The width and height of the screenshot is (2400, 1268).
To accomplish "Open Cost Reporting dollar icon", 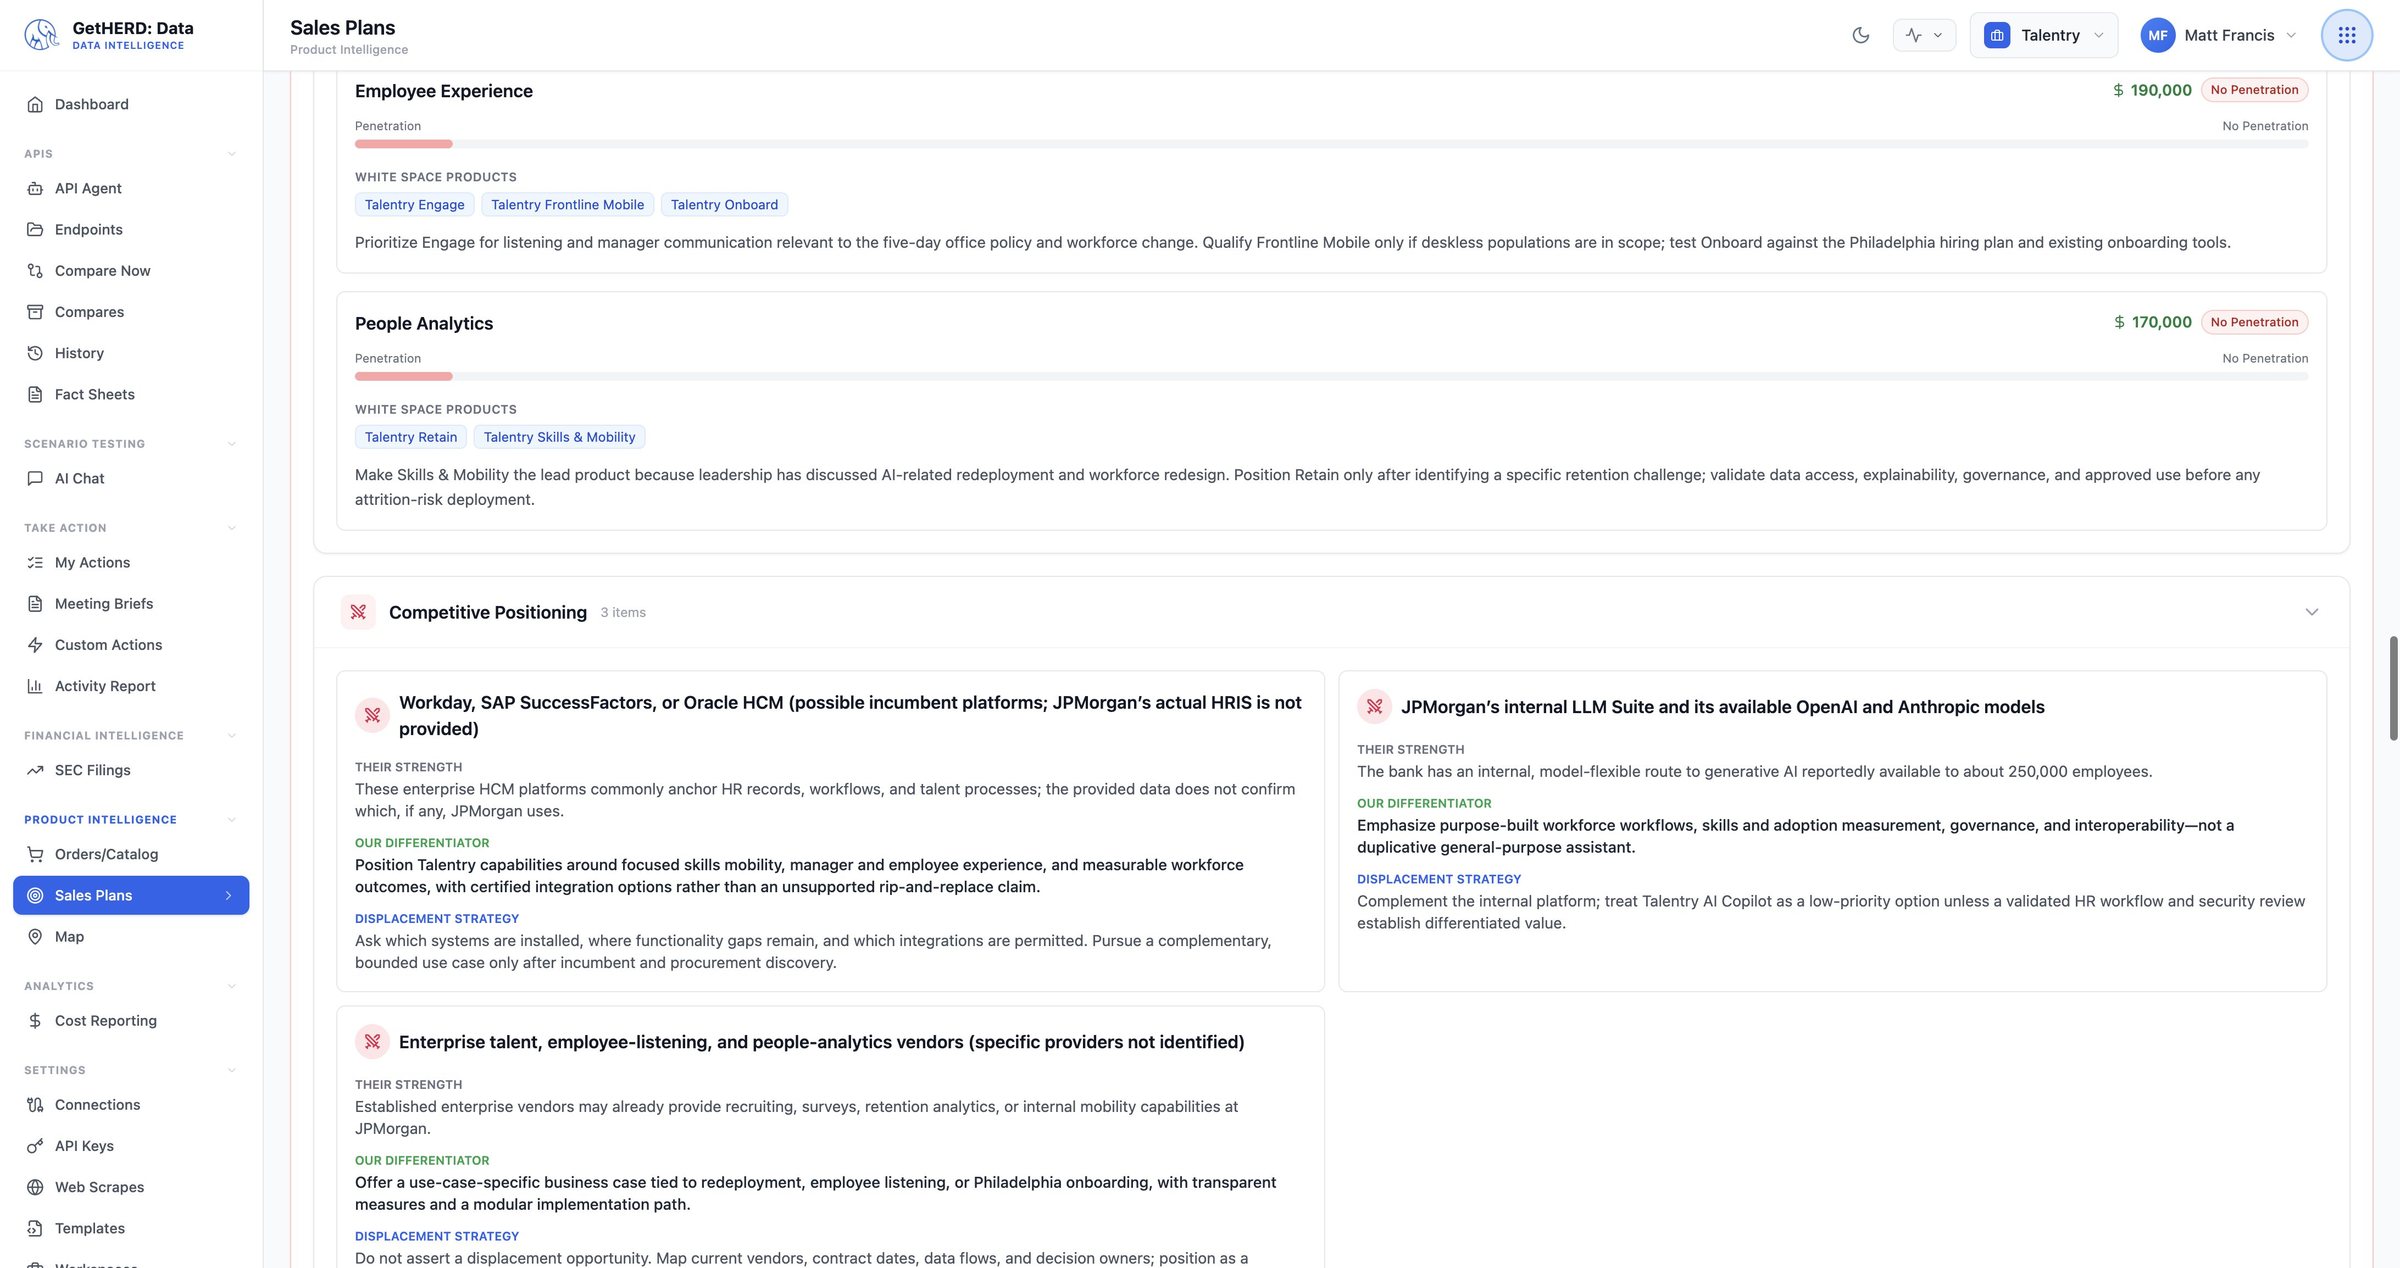I will click(x=35, y=1020).
